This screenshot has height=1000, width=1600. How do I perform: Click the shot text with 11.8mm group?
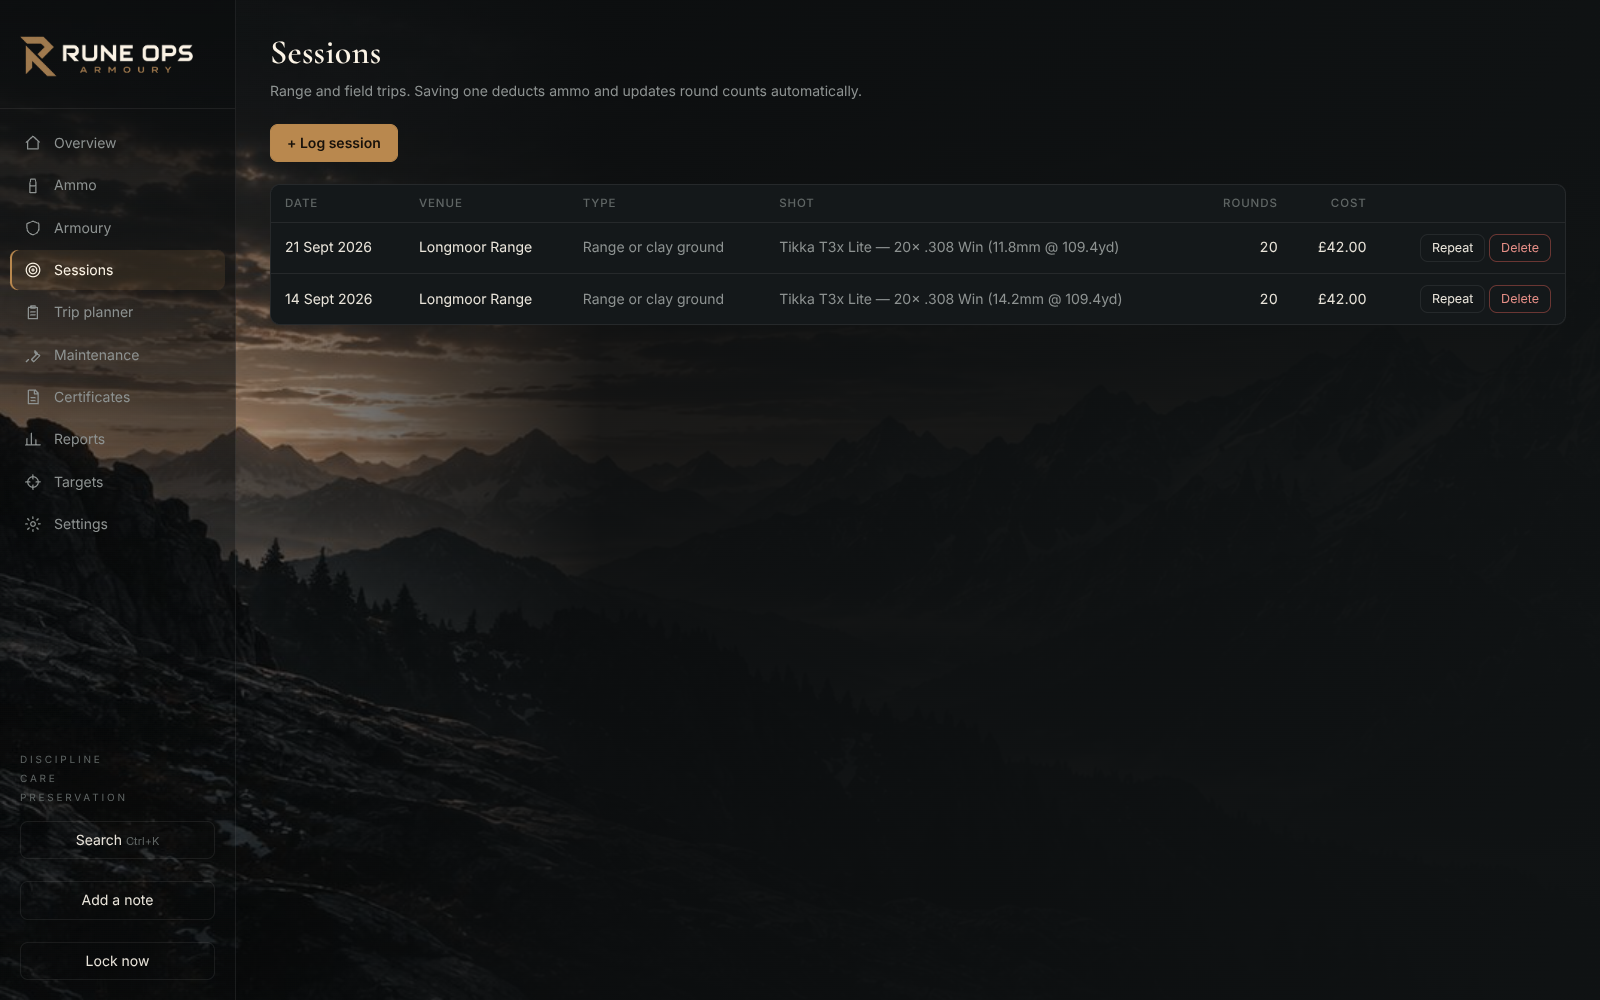[x=949, y=247]
